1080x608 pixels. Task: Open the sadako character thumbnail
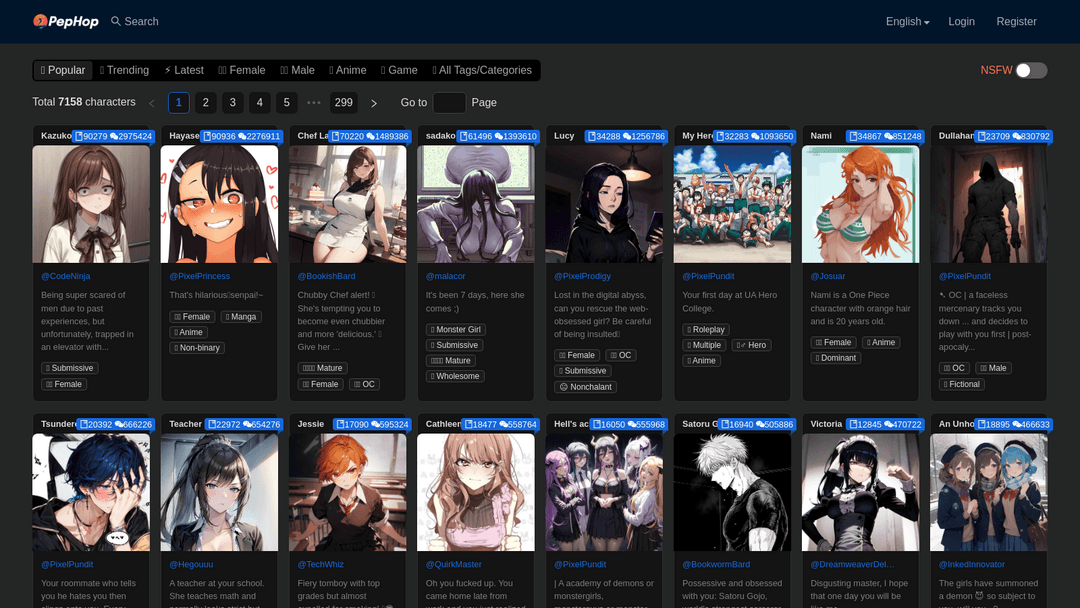(x=476, y=205)
